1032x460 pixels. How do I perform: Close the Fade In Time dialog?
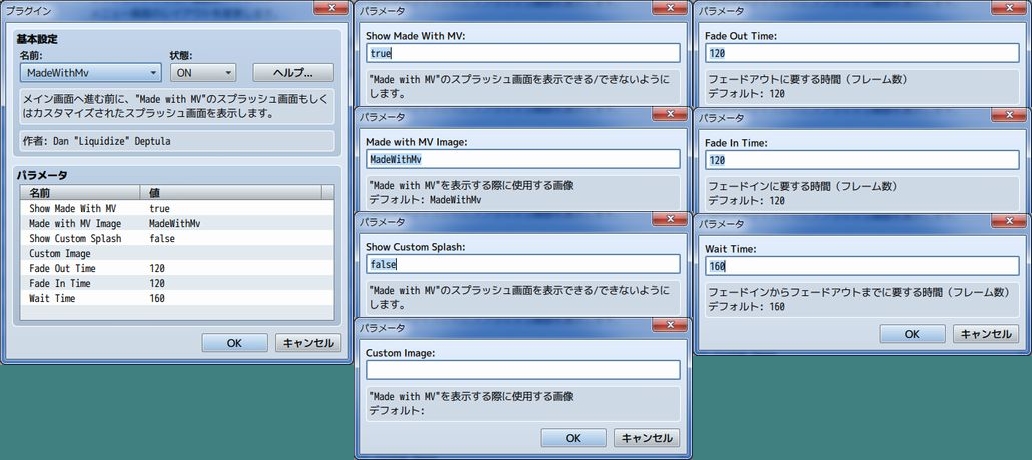pyautogui.click(x=1010, y=115)
